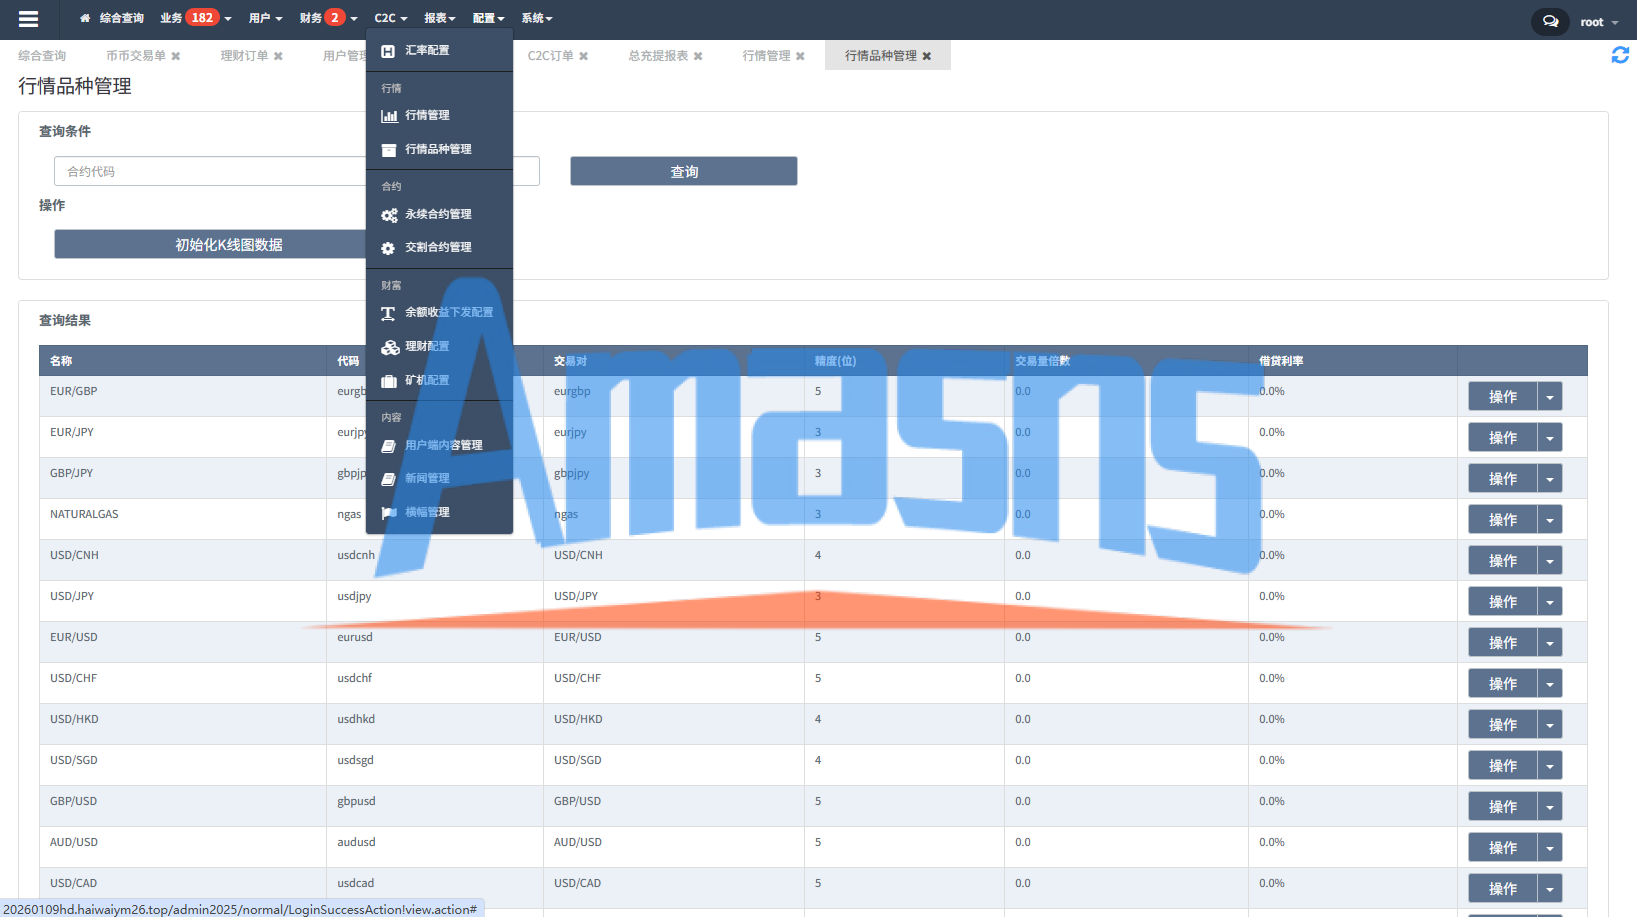This screenshot has height=917, width=1637.
Task: Expand the 财务 dropdown menu
Action: (x=328, y=18)
